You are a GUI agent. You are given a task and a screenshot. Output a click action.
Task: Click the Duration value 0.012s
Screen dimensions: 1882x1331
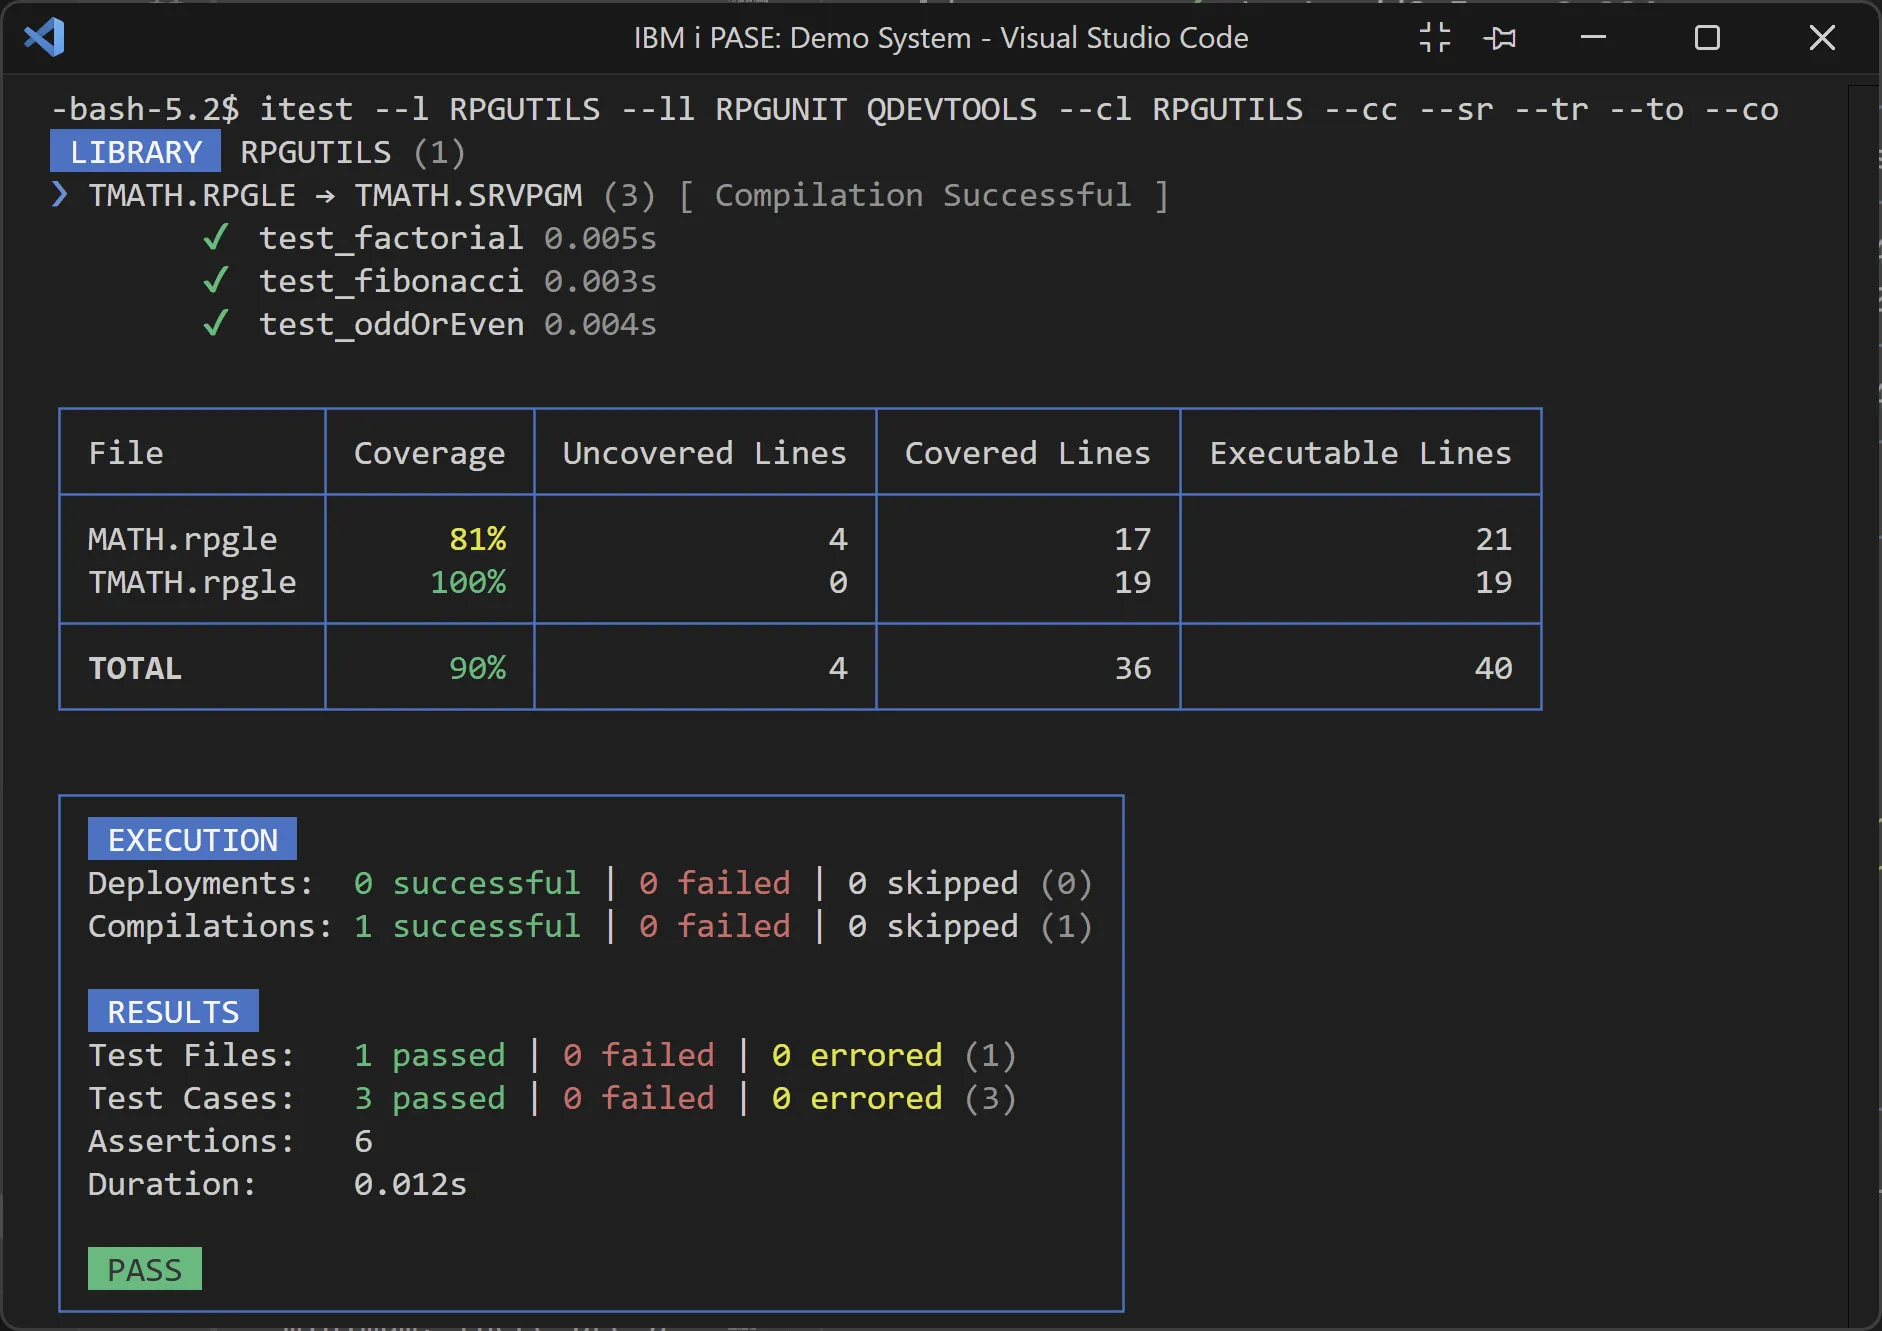(410, 1184)
